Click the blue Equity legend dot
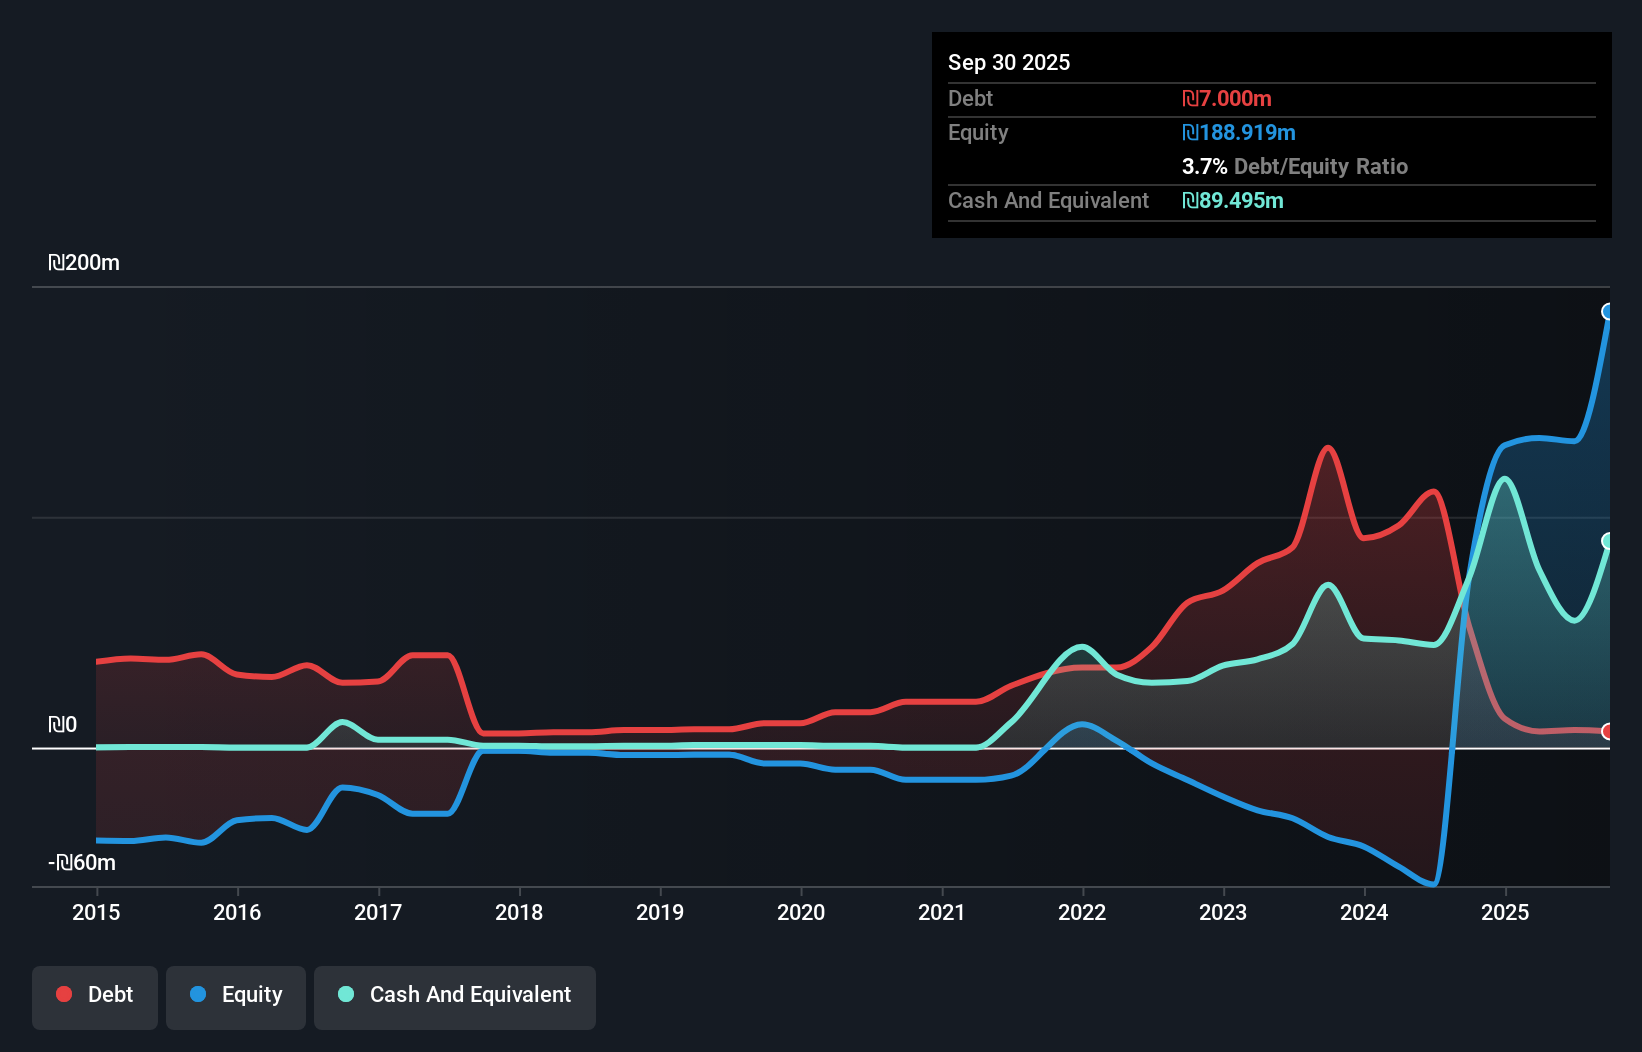The height and width of the screenshot is (1052, 1642). [x=199, y=994]
